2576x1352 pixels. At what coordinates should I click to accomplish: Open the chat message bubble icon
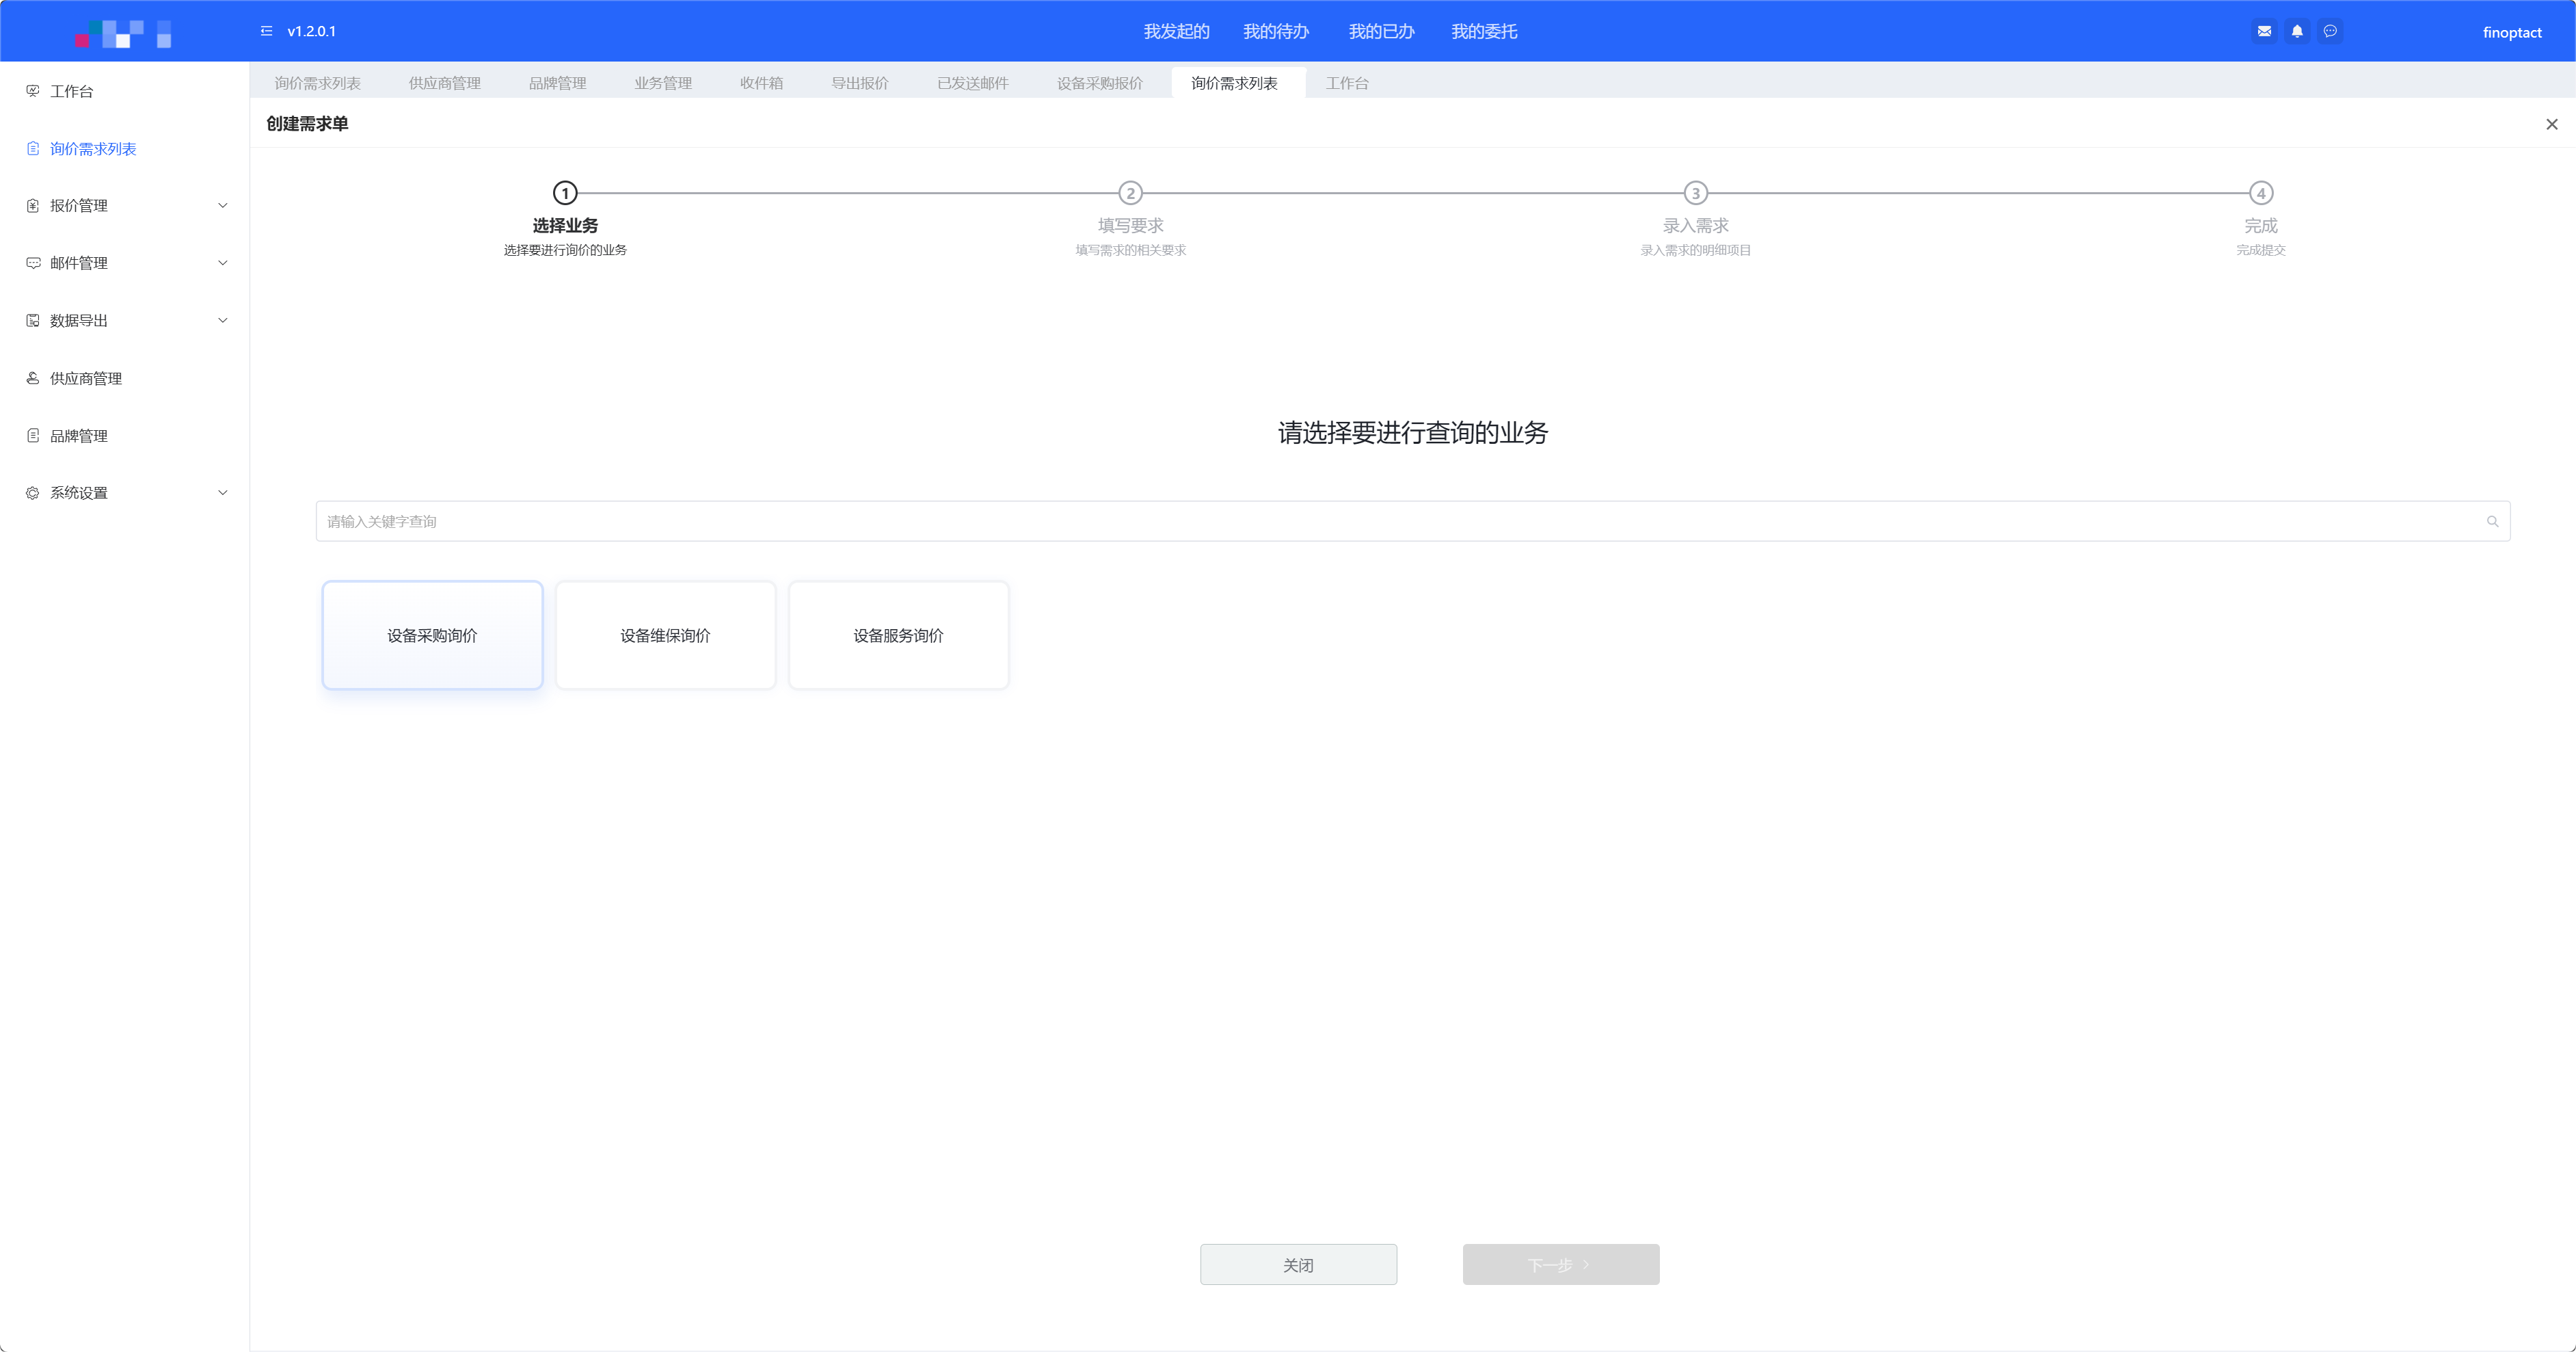(2330, 31)
